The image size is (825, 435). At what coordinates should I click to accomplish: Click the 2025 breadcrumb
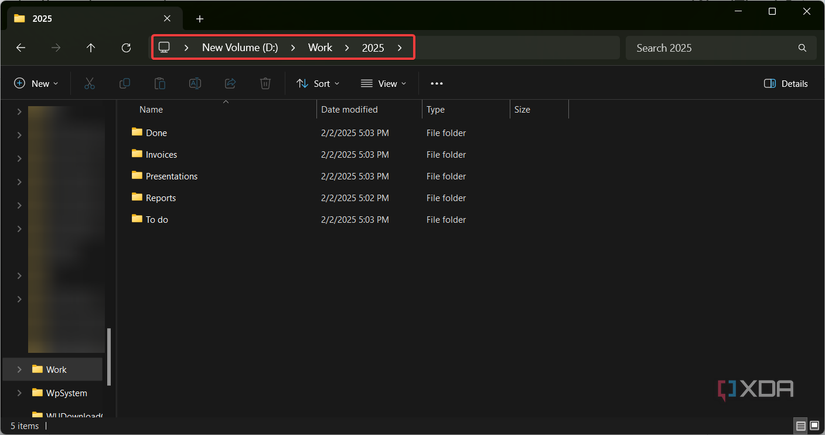coord(373,48)
